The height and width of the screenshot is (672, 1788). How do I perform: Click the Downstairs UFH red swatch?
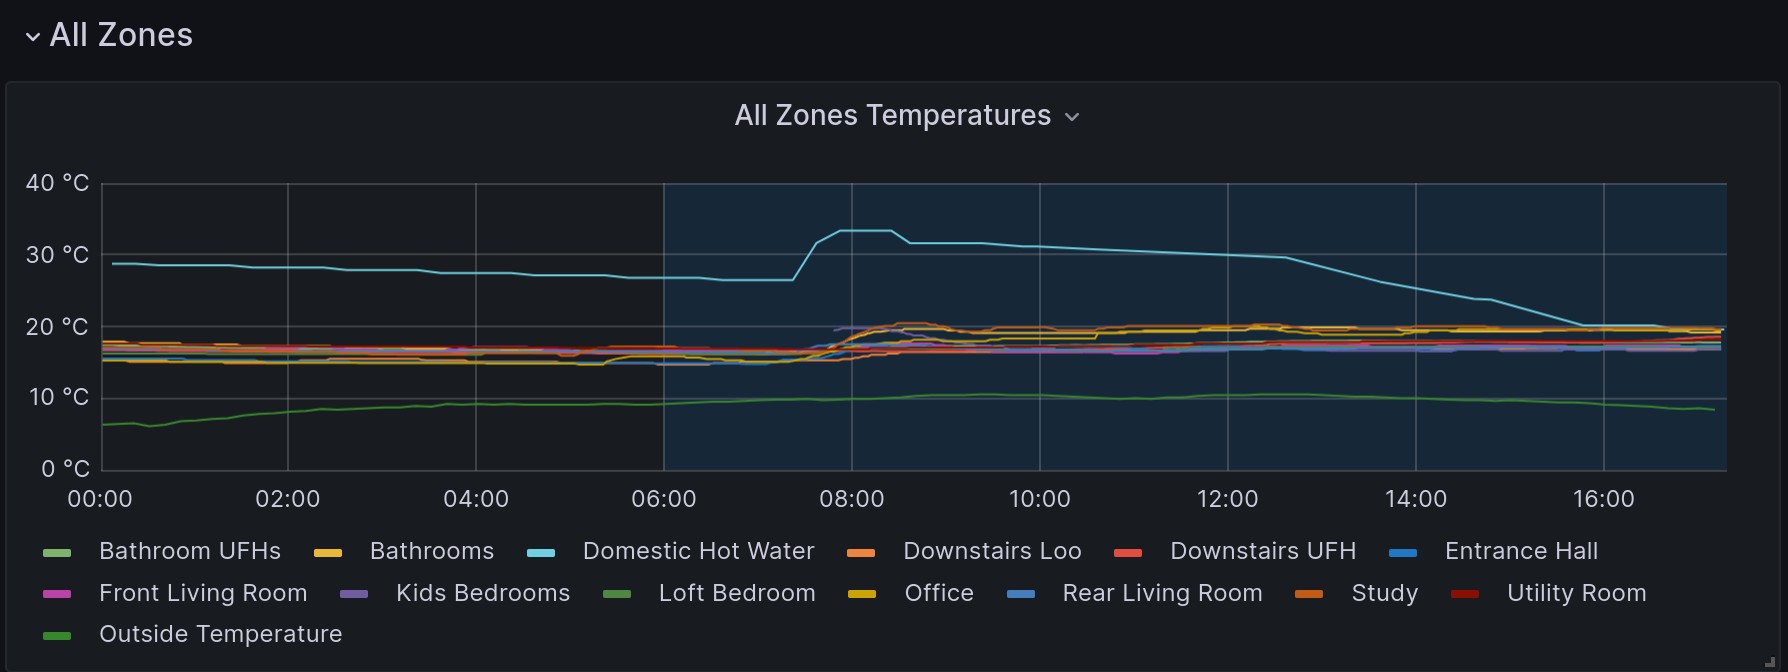pyautogui.click(x=1128, y=553)
